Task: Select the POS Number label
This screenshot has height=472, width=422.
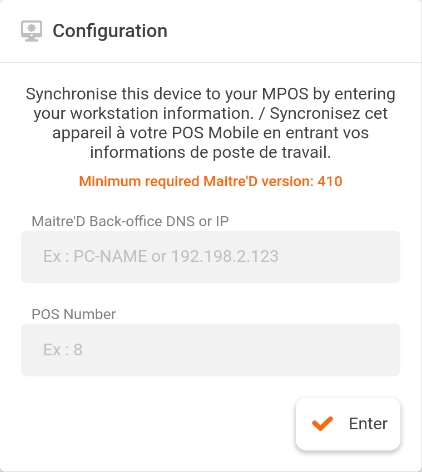Action: click(x=74, y=314)
